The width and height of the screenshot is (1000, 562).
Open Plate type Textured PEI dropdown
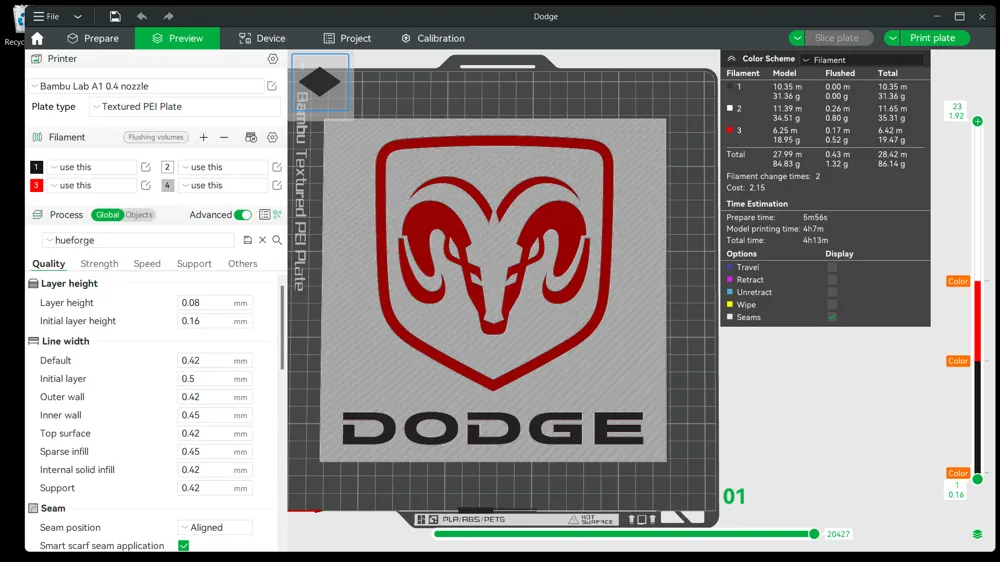[x=184, y=107]
